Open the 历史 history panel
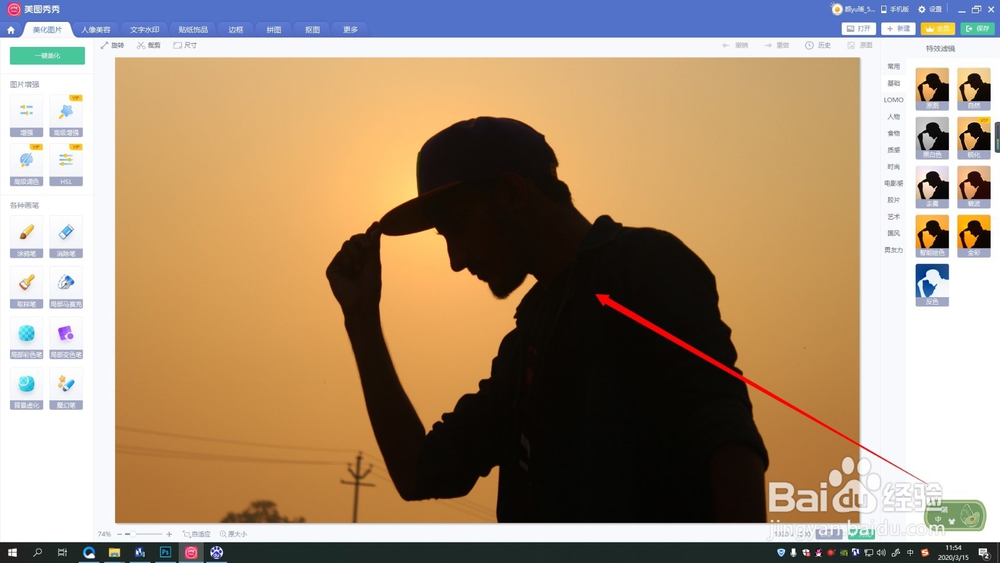Viewport: 1000px width, 563px height. pos(818,45)
